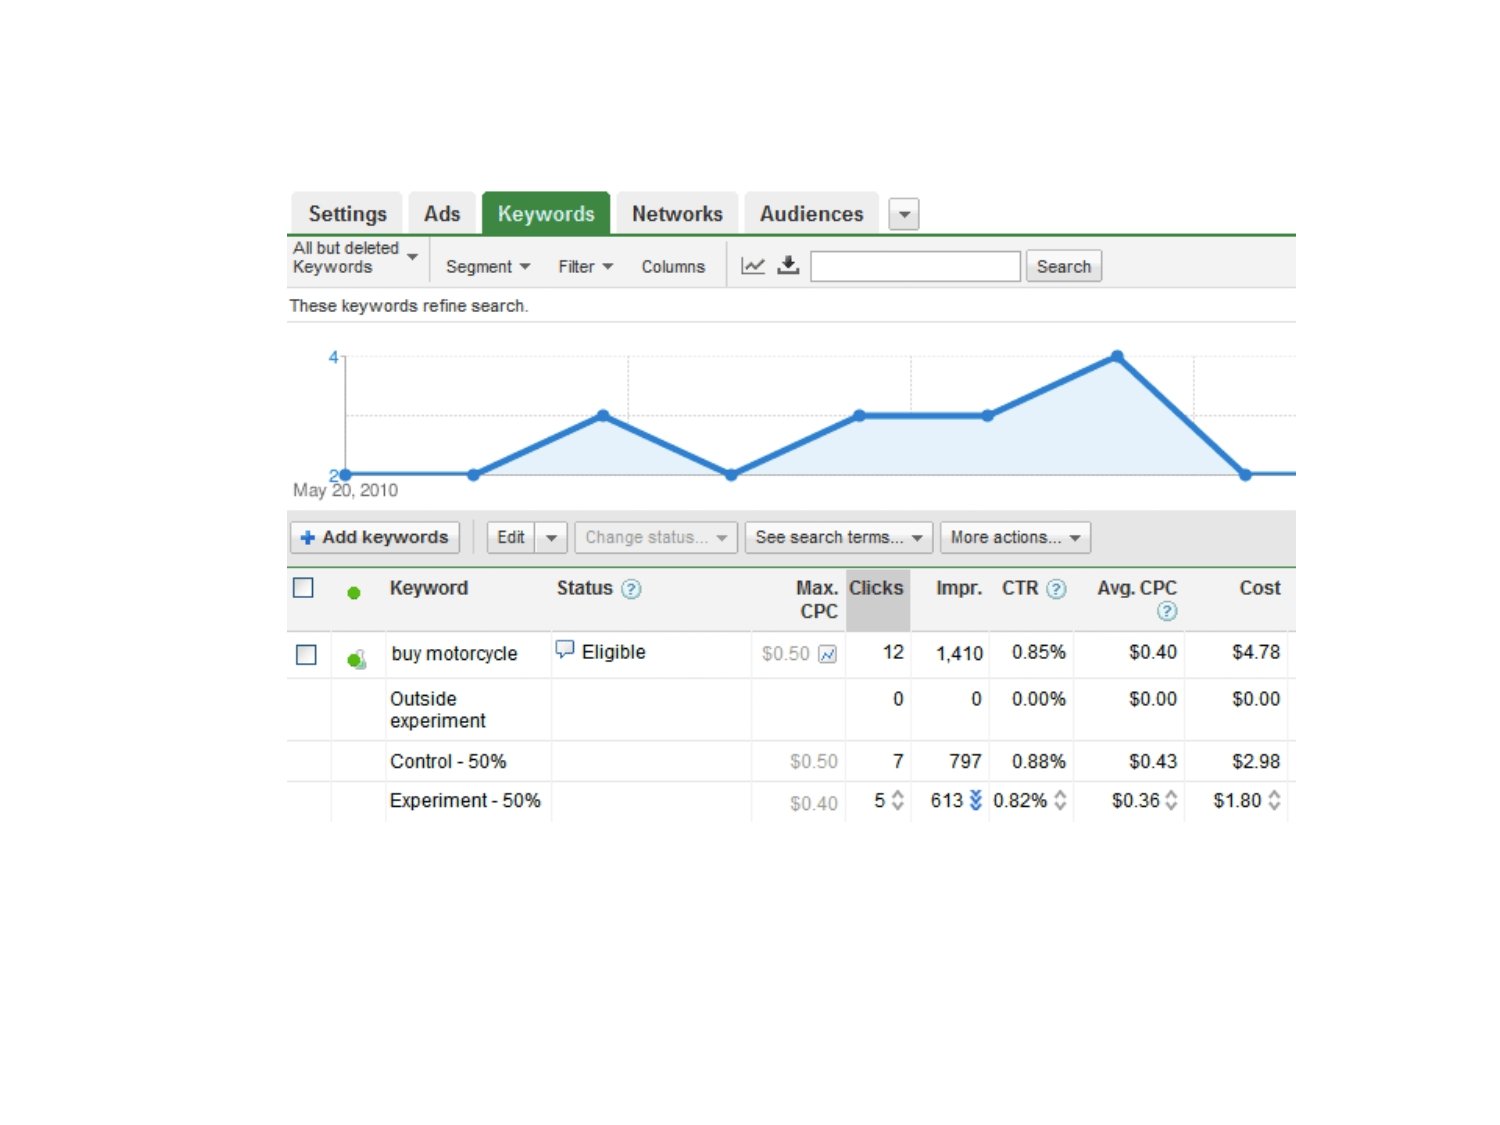The image size is (1500, 1125).
Task: Switch to the Networks tab
Action: [677, 214]
